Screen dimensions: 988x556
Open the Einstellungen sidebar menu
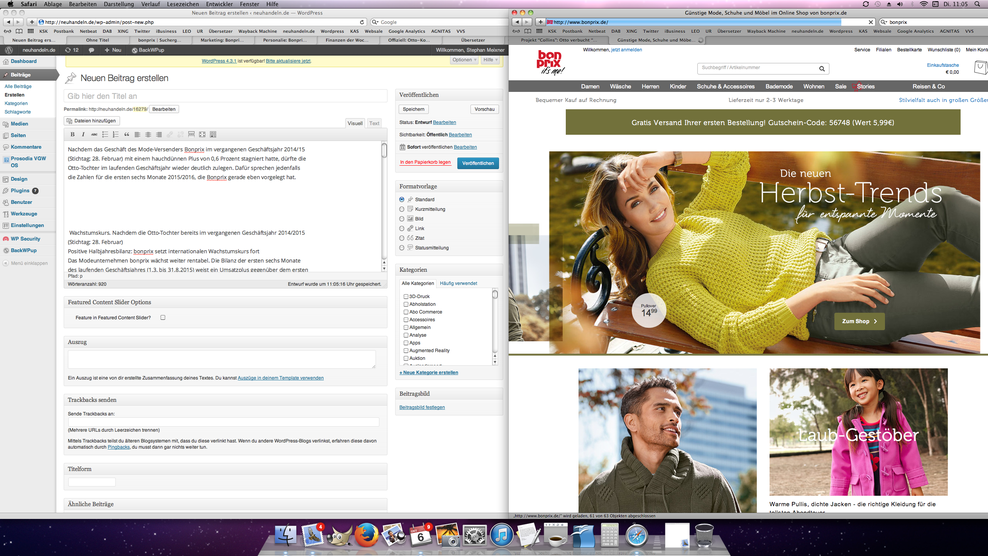pyautogui.click(x=27, y=225)
